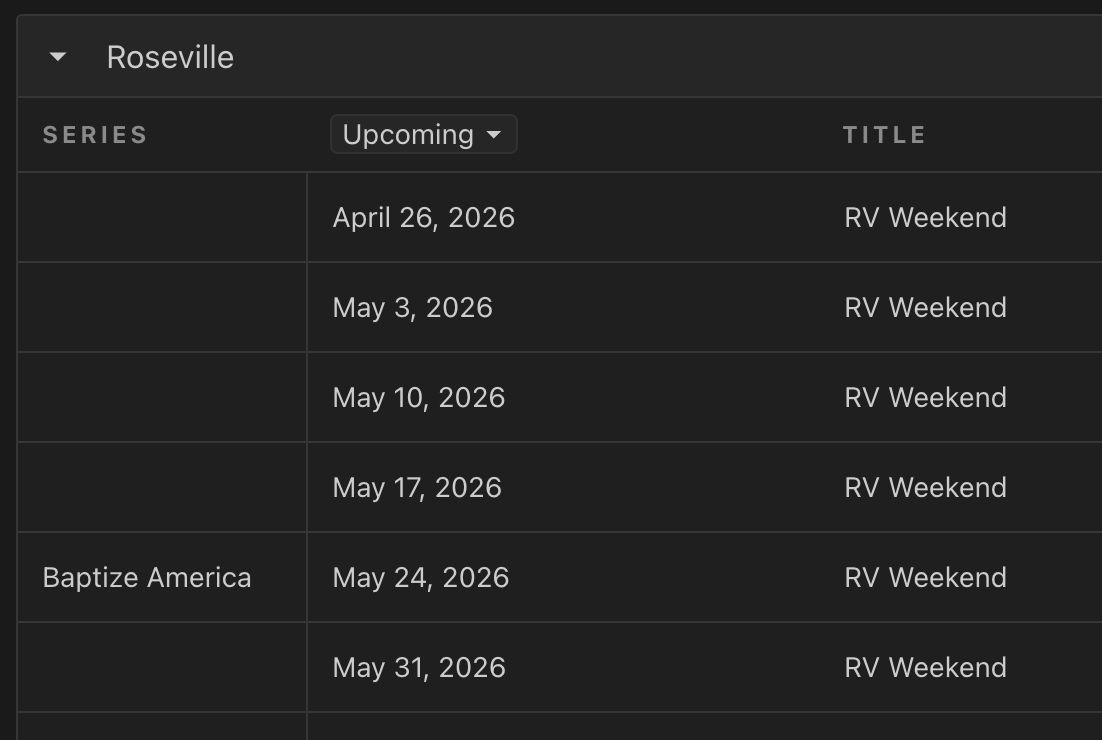Open RV Weekend title for May 10
1102x740 pixels.
(x=926, y=397)
